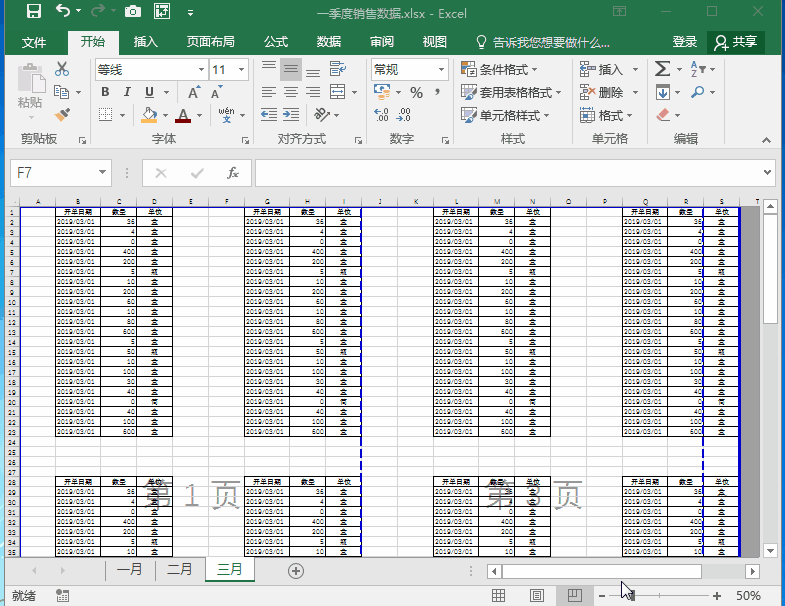Click the Cut scissors icon
This screenshot has width=785, height=606.
[x=62, y=69]
